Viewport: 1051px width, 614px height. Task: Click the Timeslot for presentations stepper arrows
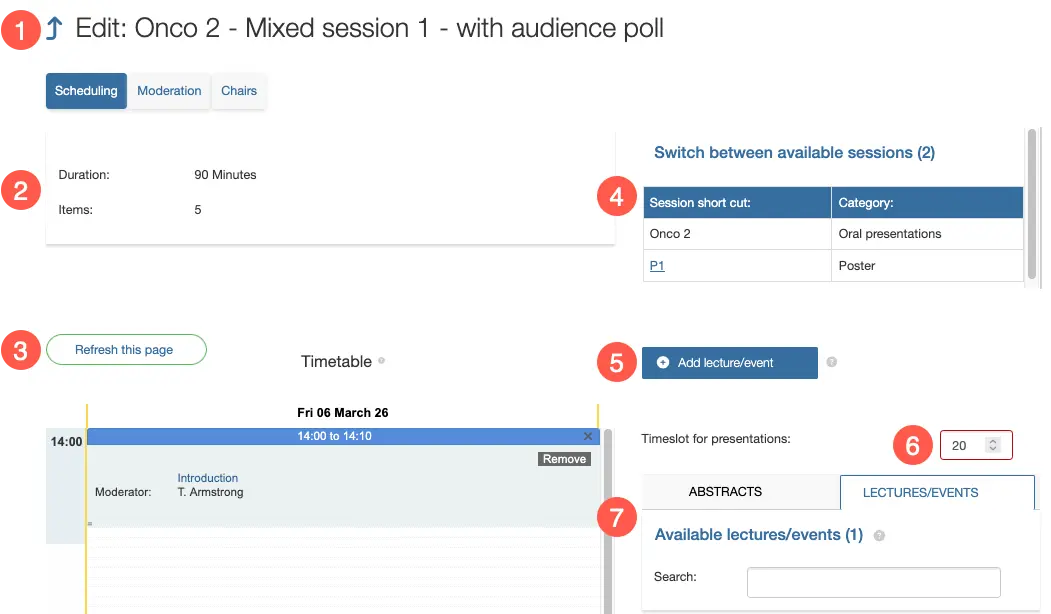pyautogui.click(x=991, y=445)
